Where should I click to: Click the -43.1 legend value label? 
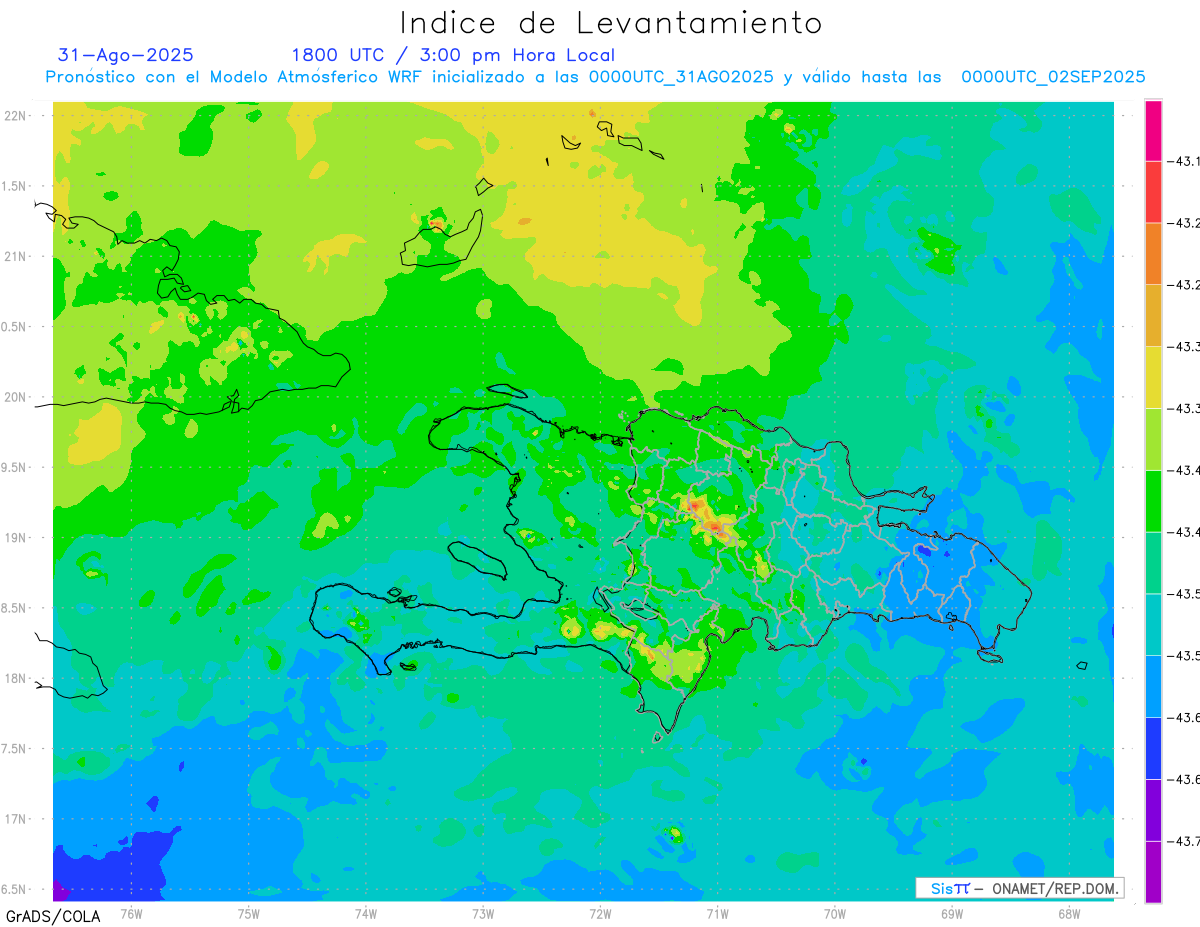[1184, 161]
